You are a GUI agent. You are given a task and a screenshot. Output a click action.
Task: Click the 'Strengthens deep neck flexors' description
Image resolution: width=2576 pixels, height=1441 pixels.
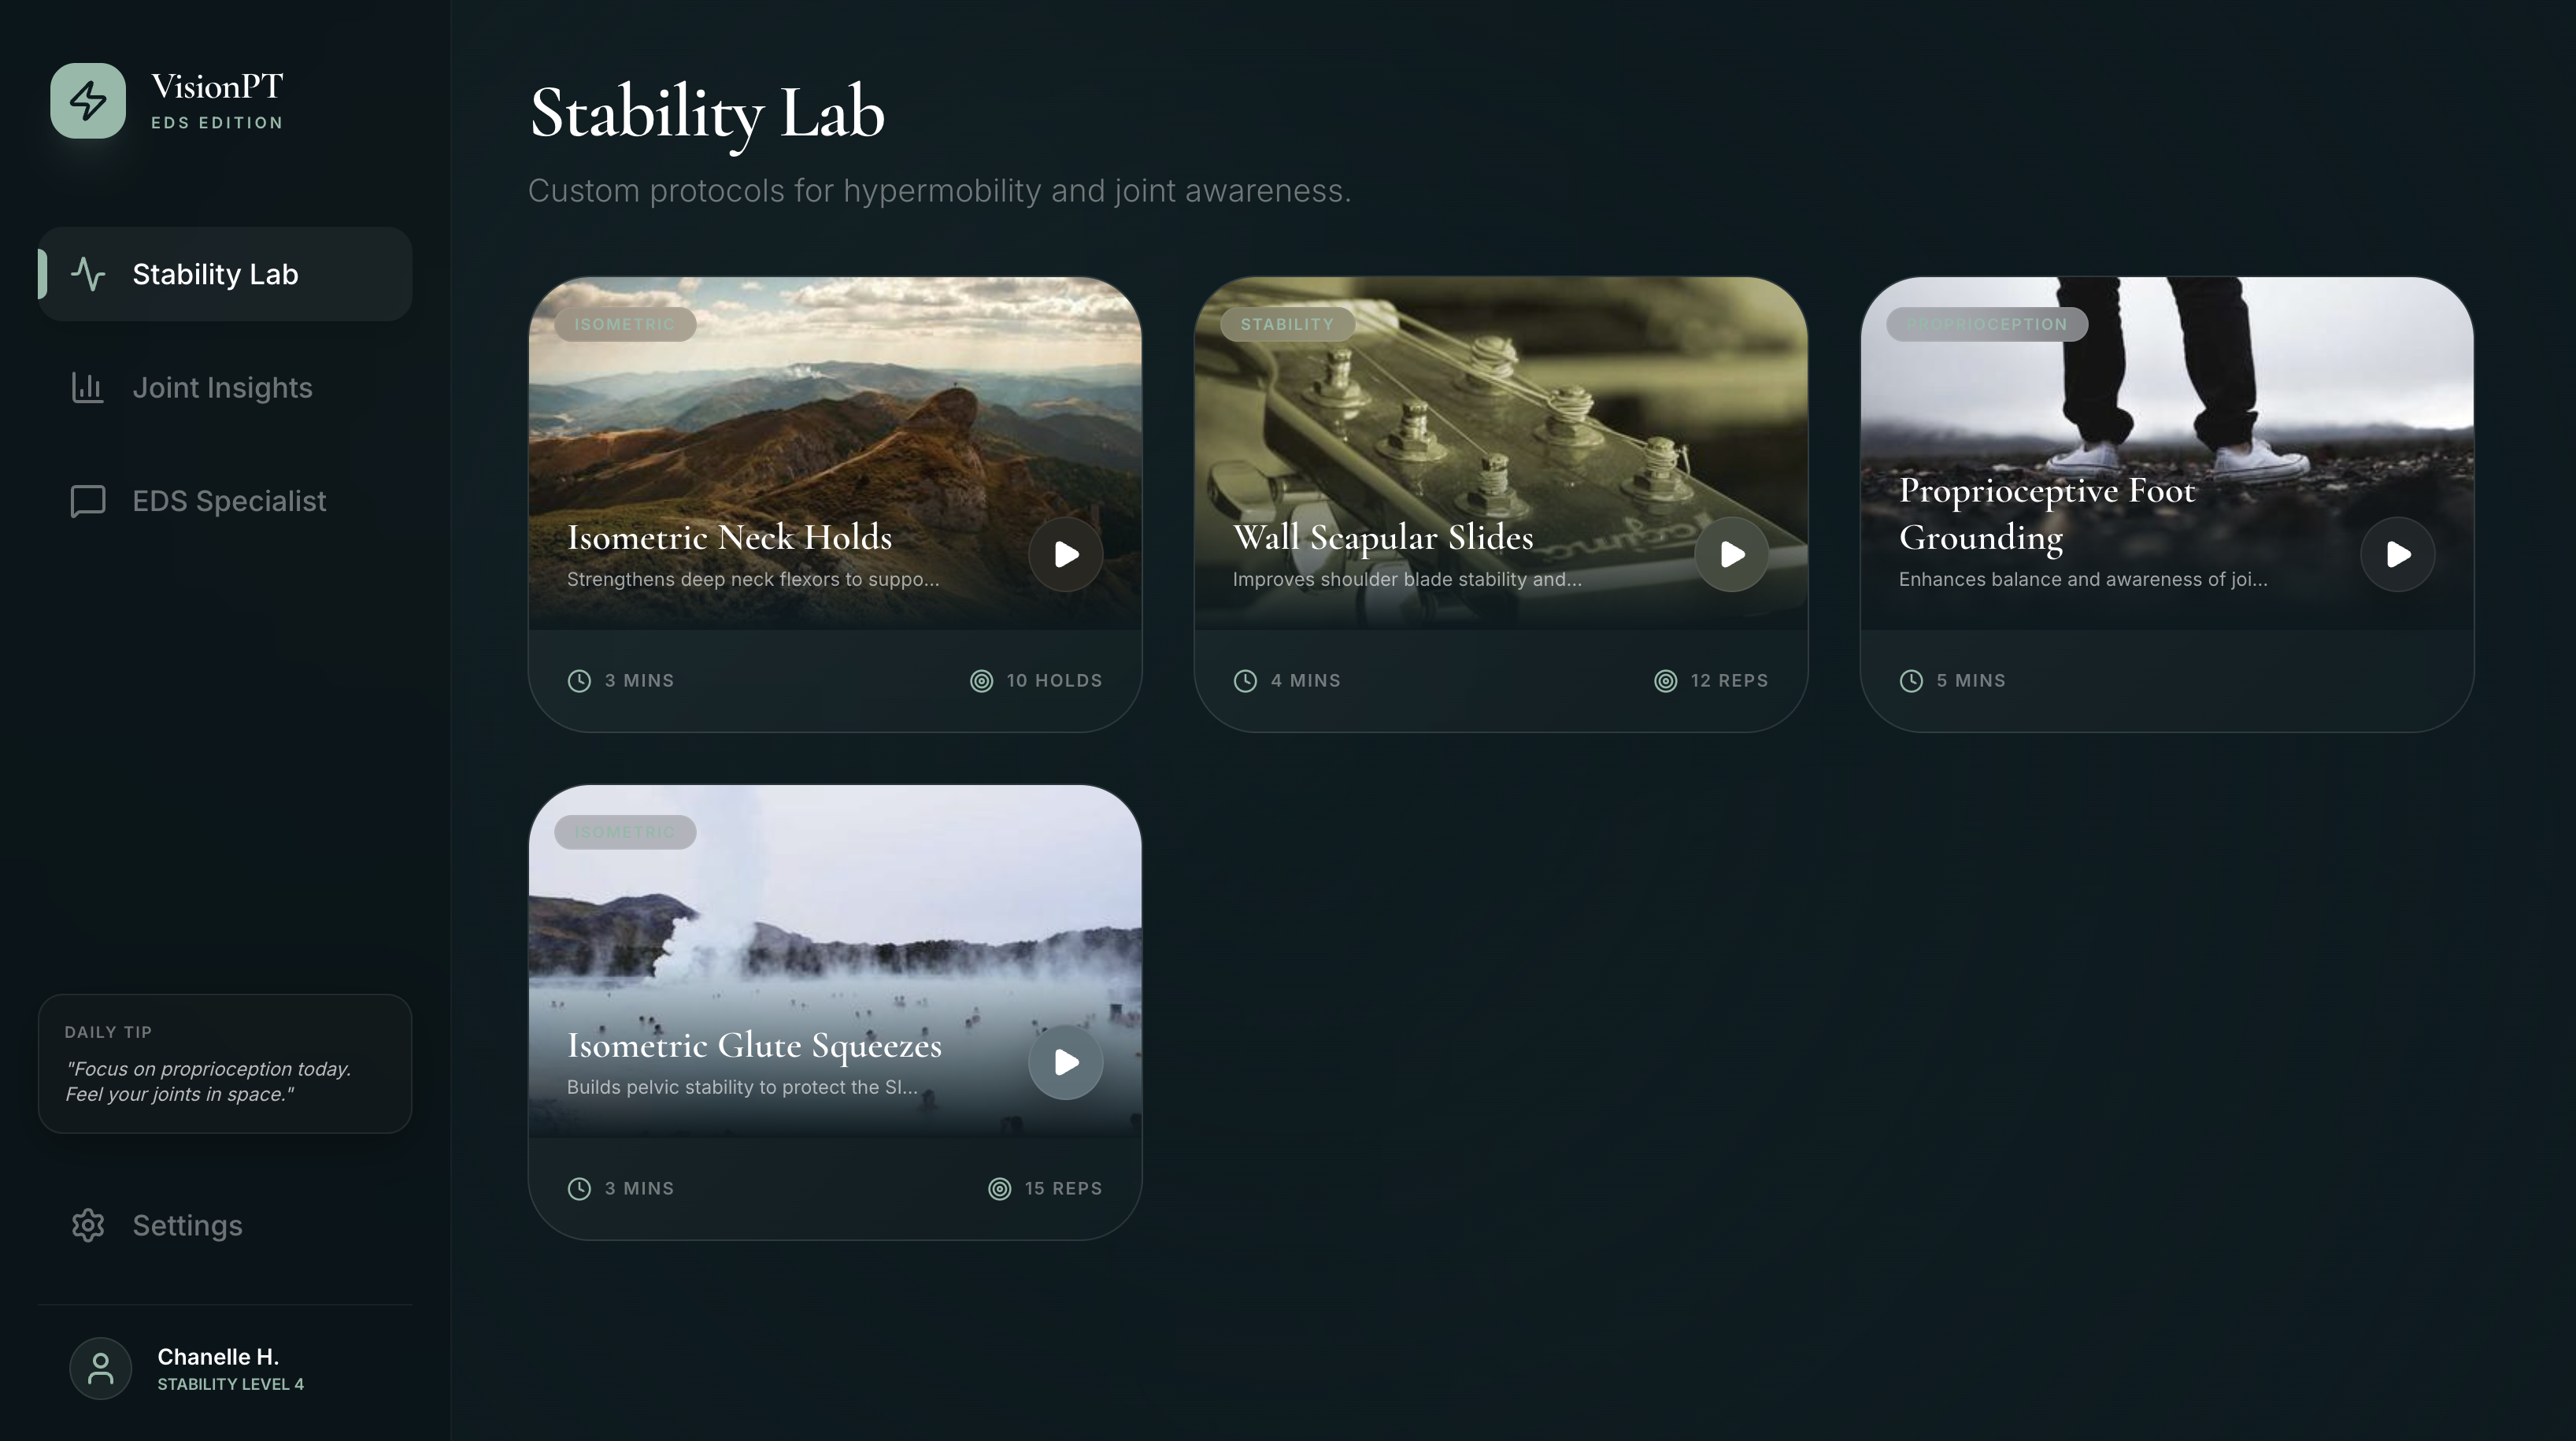pos(753,580)
